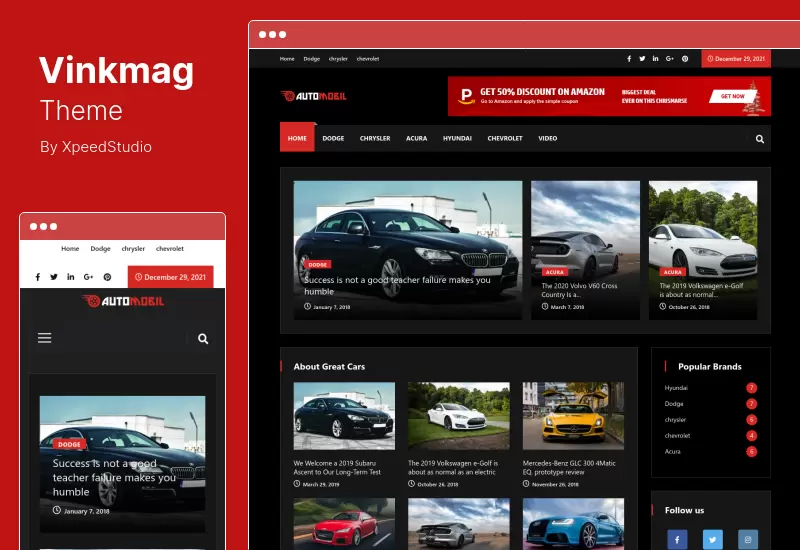
Task: Open the 2019 Subaru Ascent article thumbnail
Action: pyautogui.click(x=344, y=416)
